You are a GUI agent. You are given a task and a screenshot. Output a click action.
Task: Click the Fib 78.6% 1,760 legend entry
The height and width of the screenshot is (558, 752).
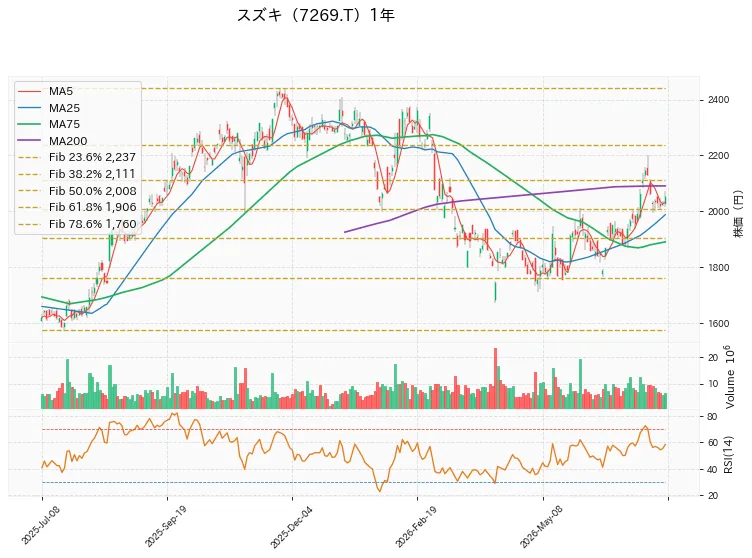77,224
